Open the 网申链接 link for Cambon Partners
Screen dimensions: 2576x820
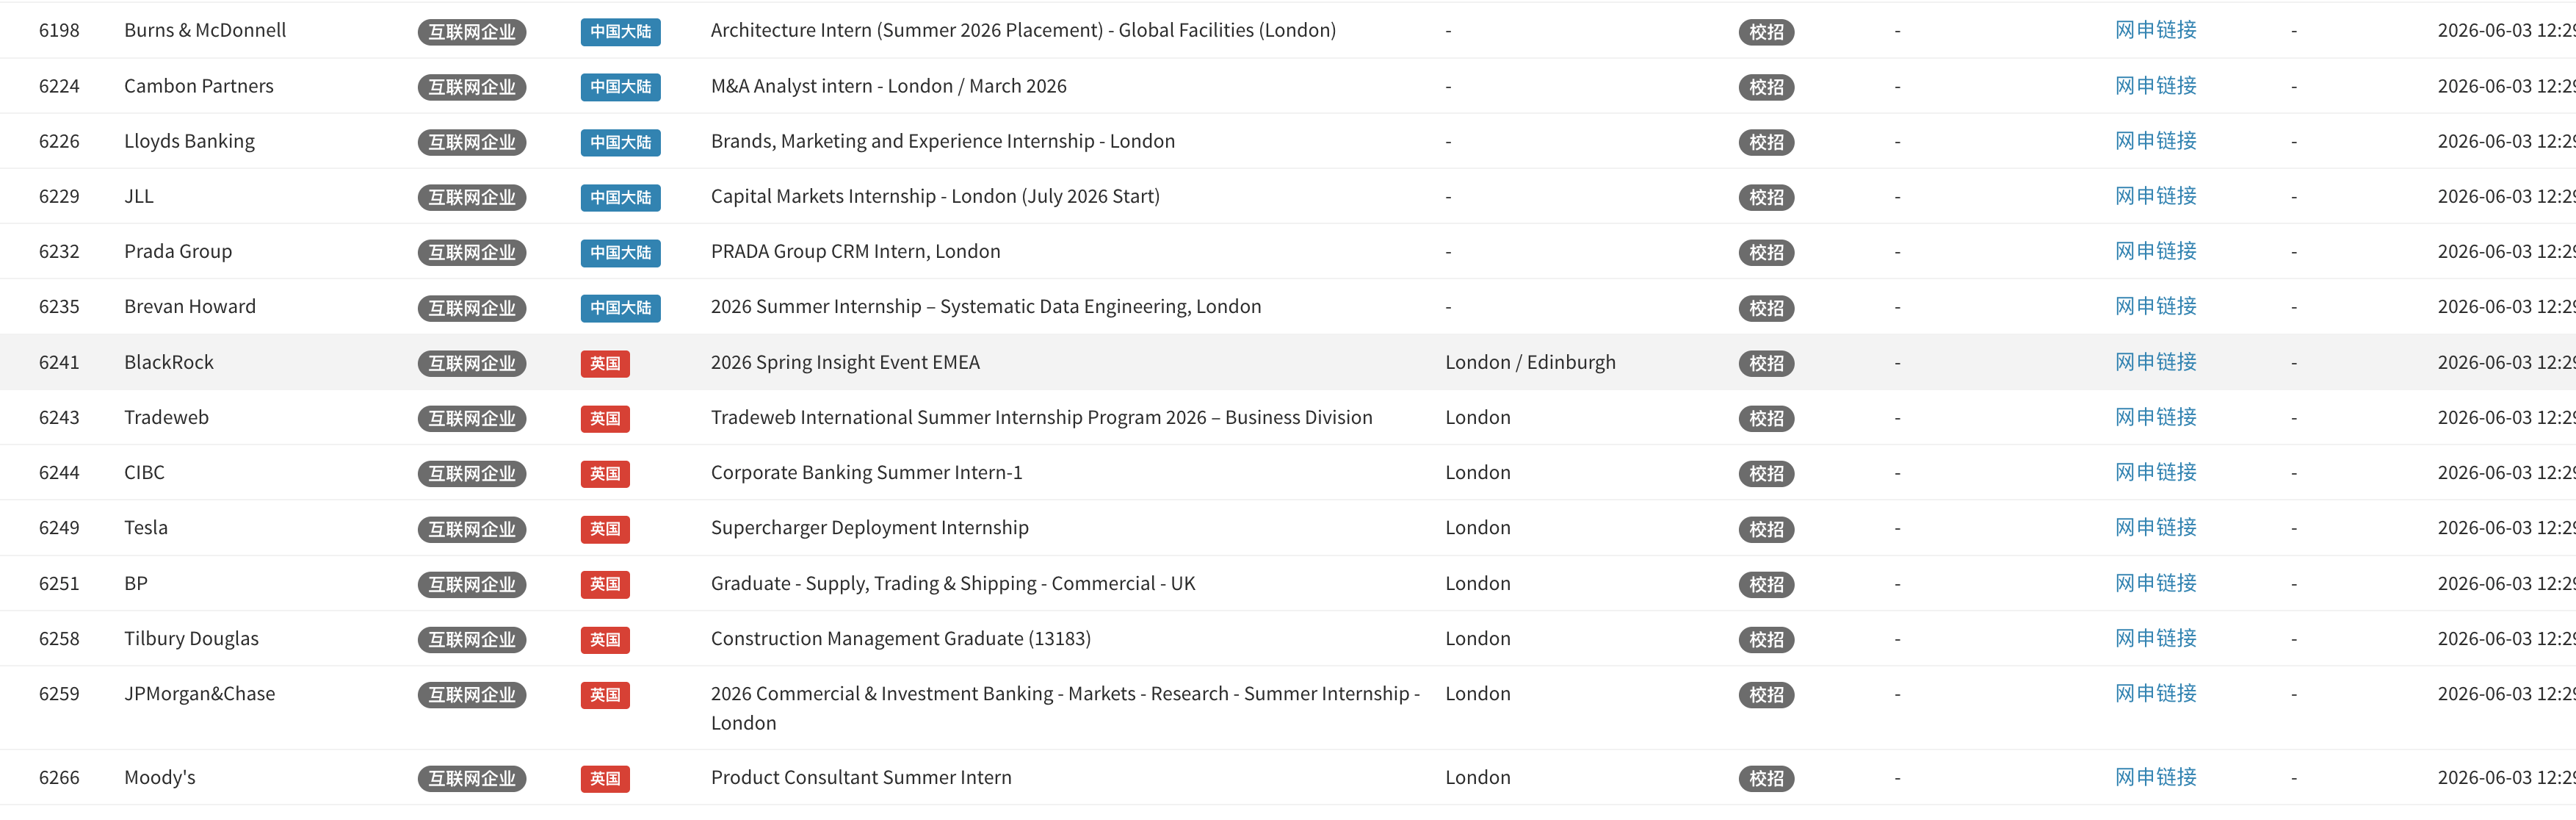pyautogui.click(x=2155, y=87)
